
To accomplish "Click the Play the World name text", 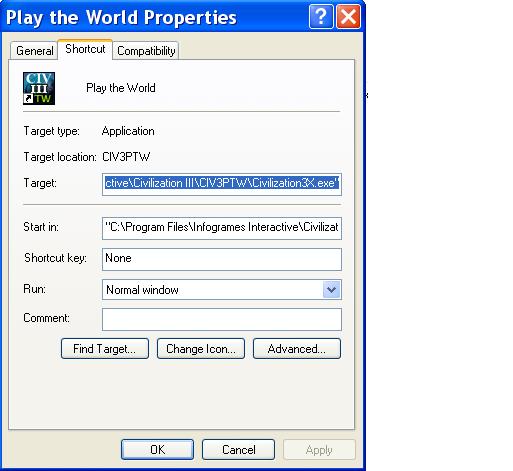I will [x=121, y=88].
